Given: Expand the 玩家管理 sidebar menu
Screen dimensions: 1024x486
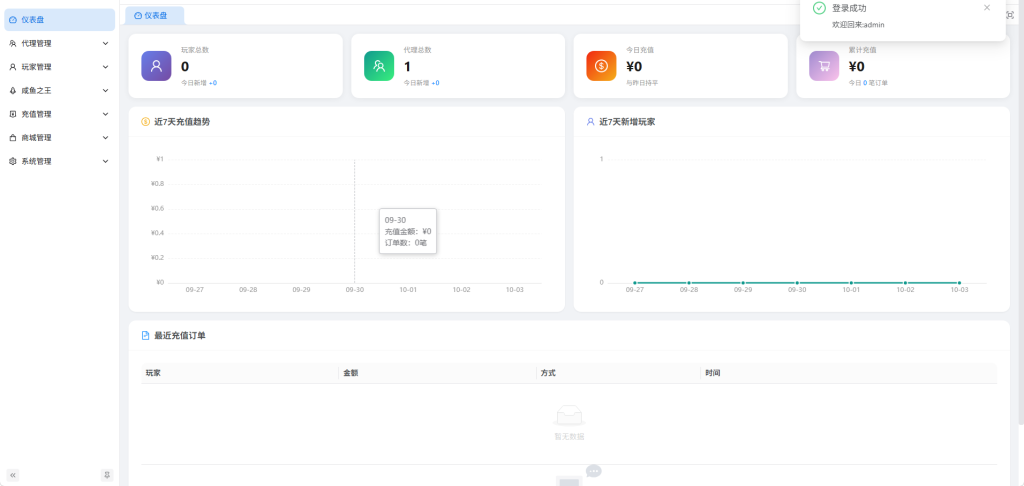Looking at the screenshot, I should (59, 67).
